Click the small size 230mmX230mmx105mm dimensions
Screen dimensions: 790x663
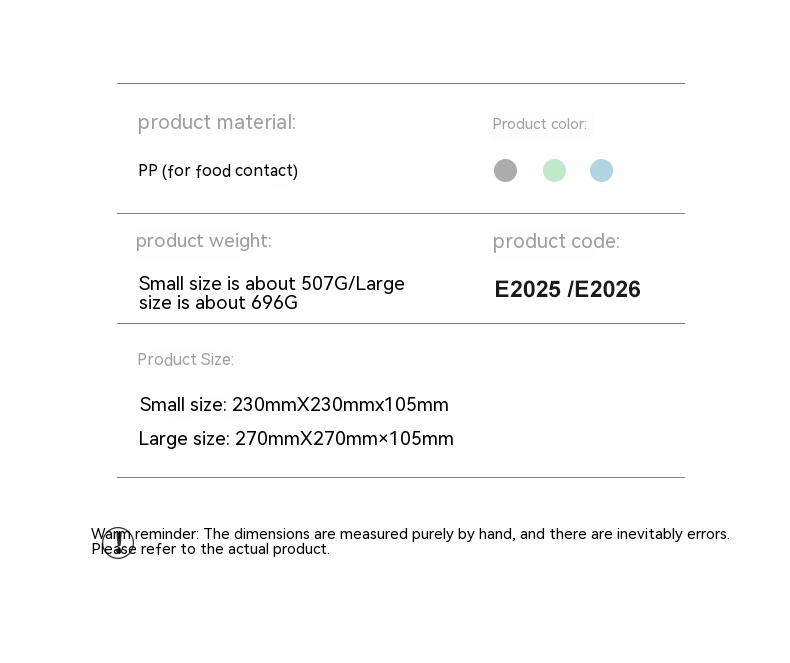(x=294, y=405)
